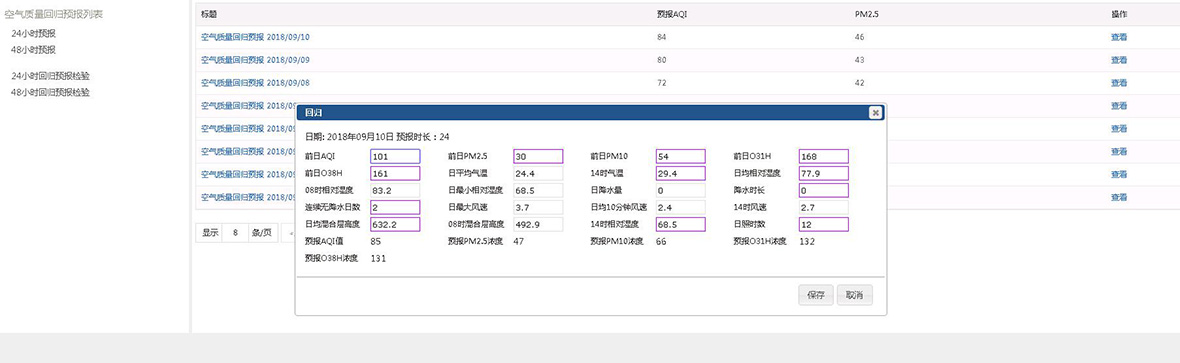Focus the 前日O31H input field

coord(823,156)
